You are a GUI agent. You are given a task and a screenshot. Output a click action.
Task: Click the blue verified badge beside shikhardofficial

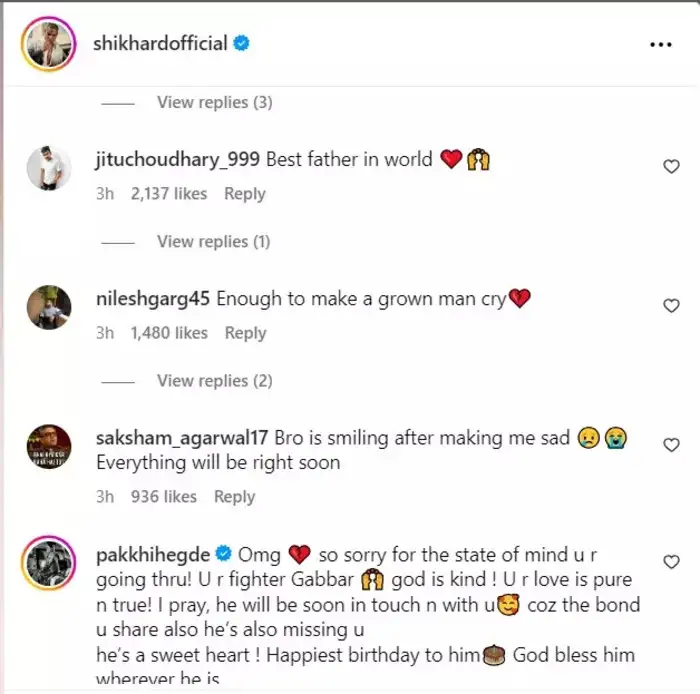242,44
